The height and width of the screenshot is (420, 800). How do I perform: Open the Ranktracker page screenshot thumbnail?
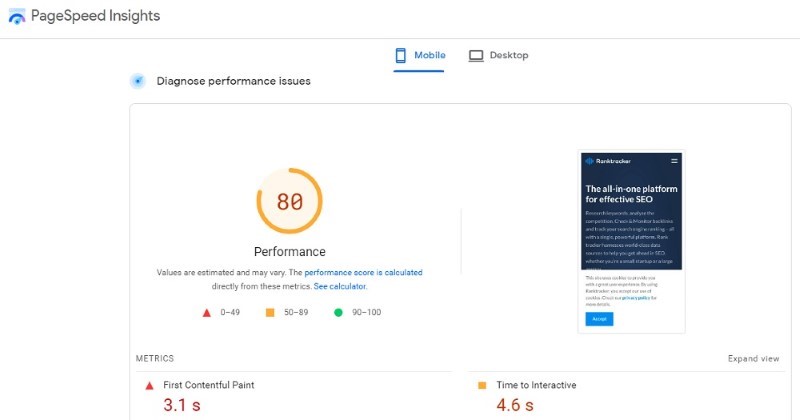click(631, 241)
